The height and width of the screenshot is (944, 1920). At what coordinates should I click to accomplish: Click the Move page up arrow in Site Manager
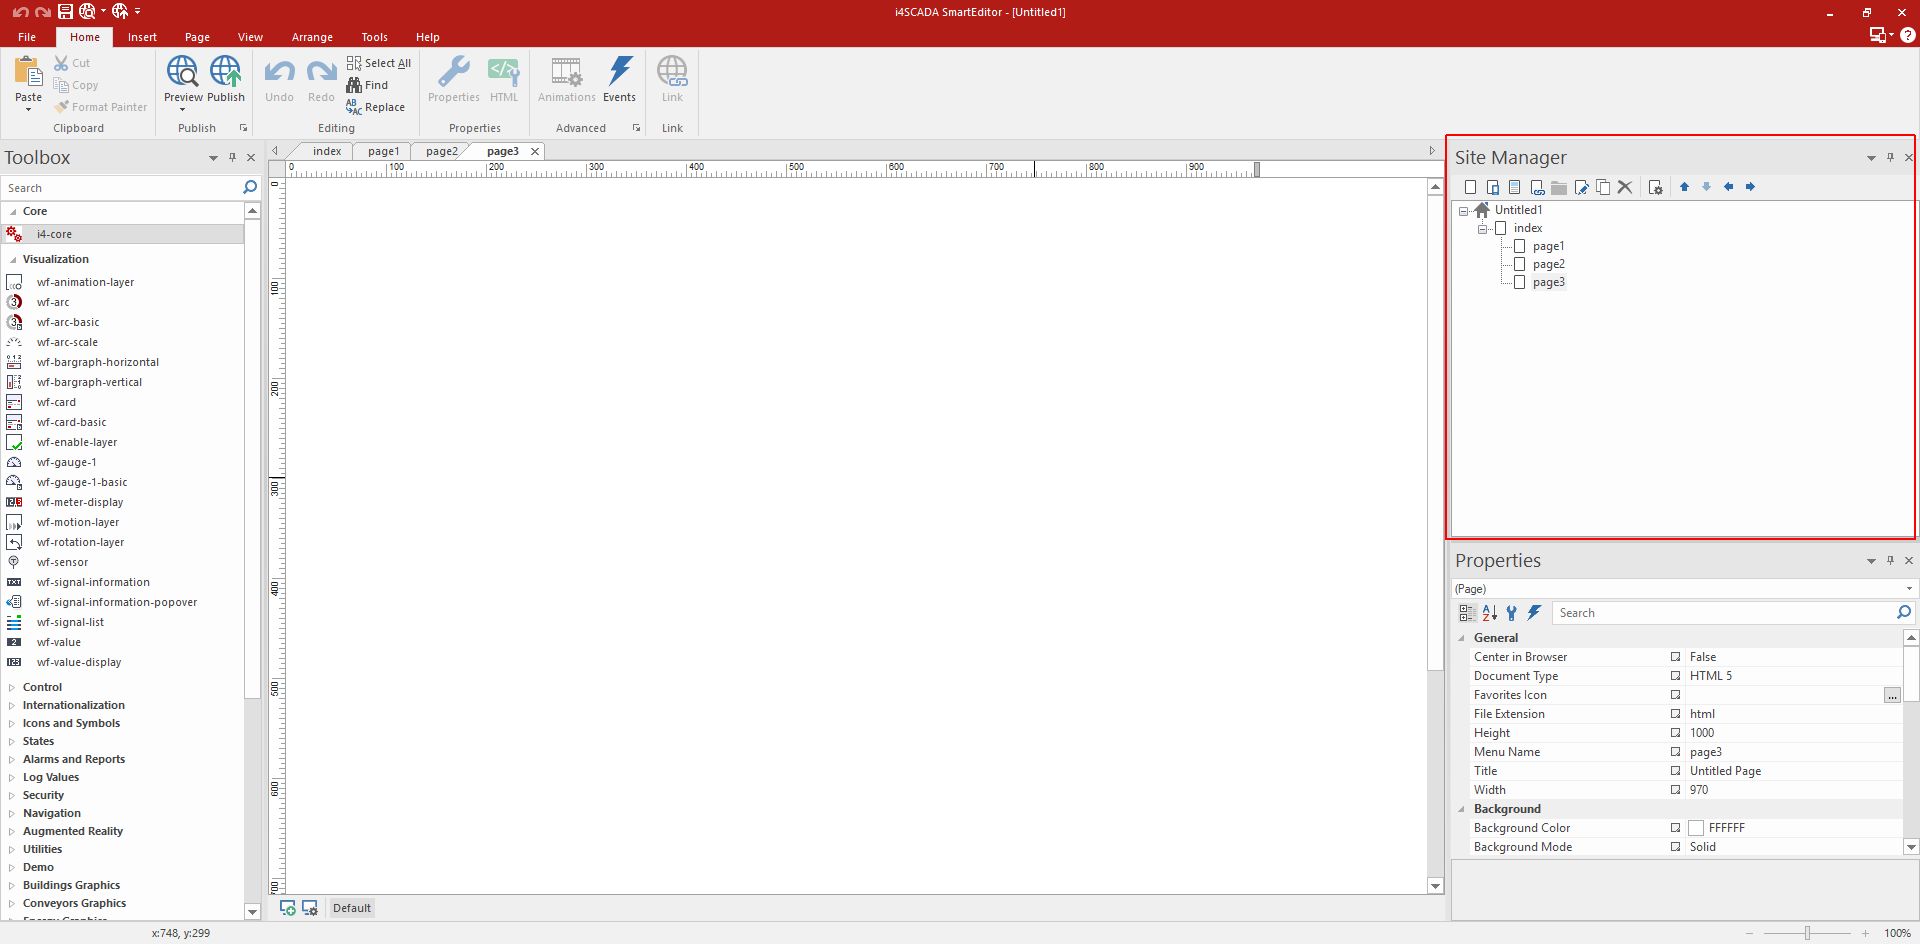1683,187
